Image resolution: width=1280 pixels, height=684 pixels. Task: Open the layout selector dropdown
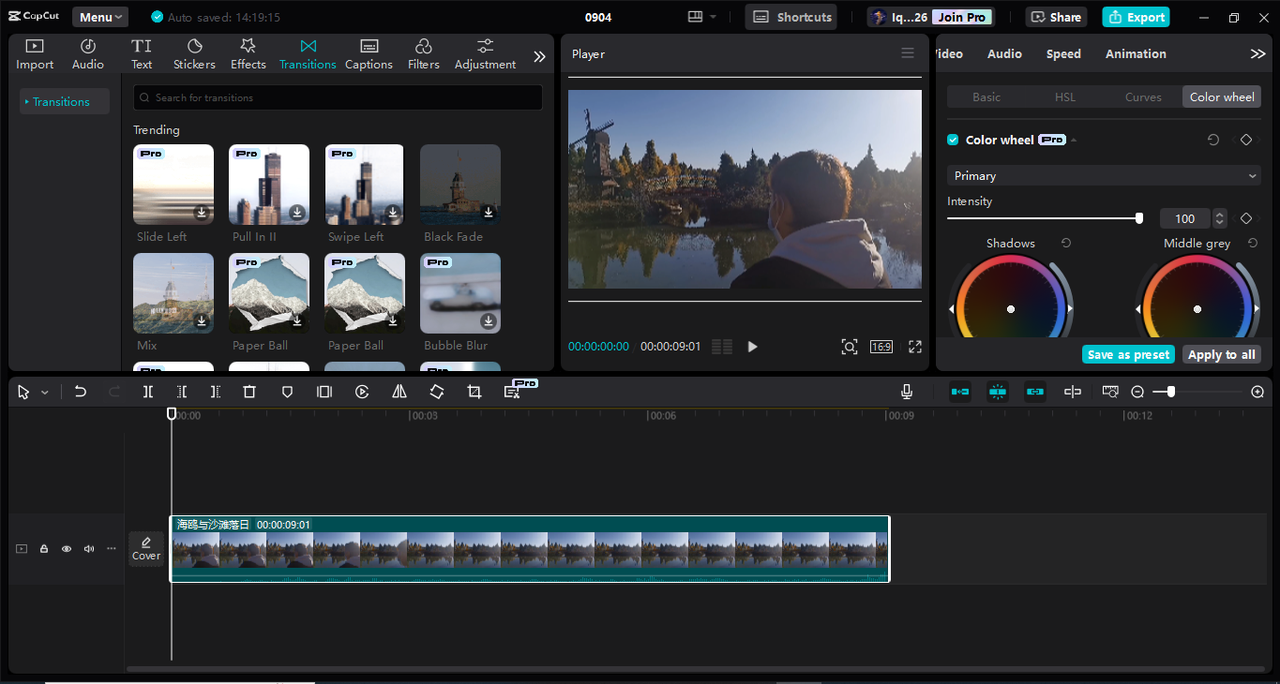(702, 17)
